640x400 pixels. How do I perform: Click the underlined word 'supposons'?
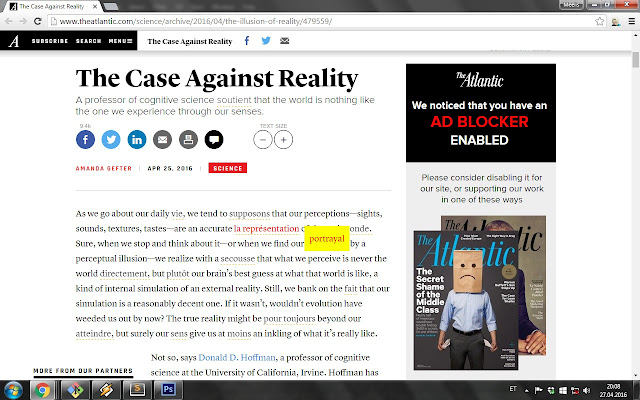click(249, 213)
